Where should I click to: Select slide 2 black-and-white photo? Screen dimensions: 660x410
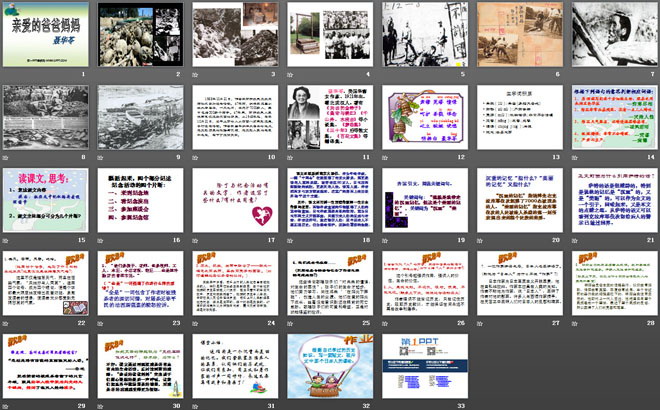(x=138, y=34)
